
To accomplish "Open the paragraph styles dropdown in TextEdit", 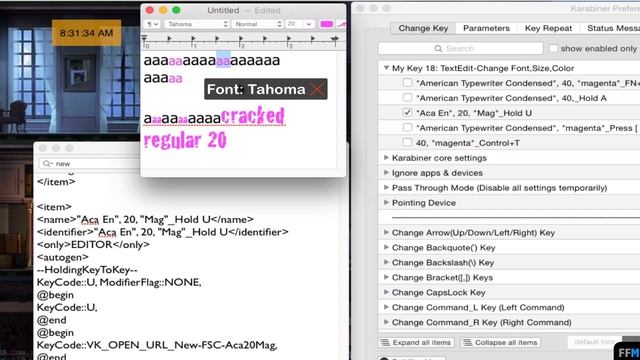I will [152, 24].
